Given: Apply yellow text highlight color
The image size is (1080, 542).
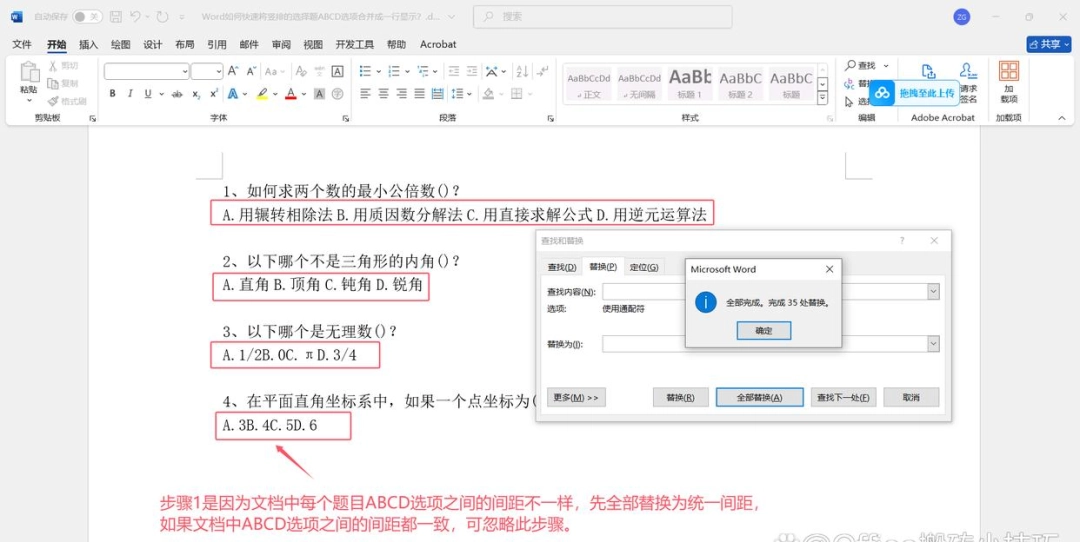Looking at the screenshot, I should [x=262, y=94].
